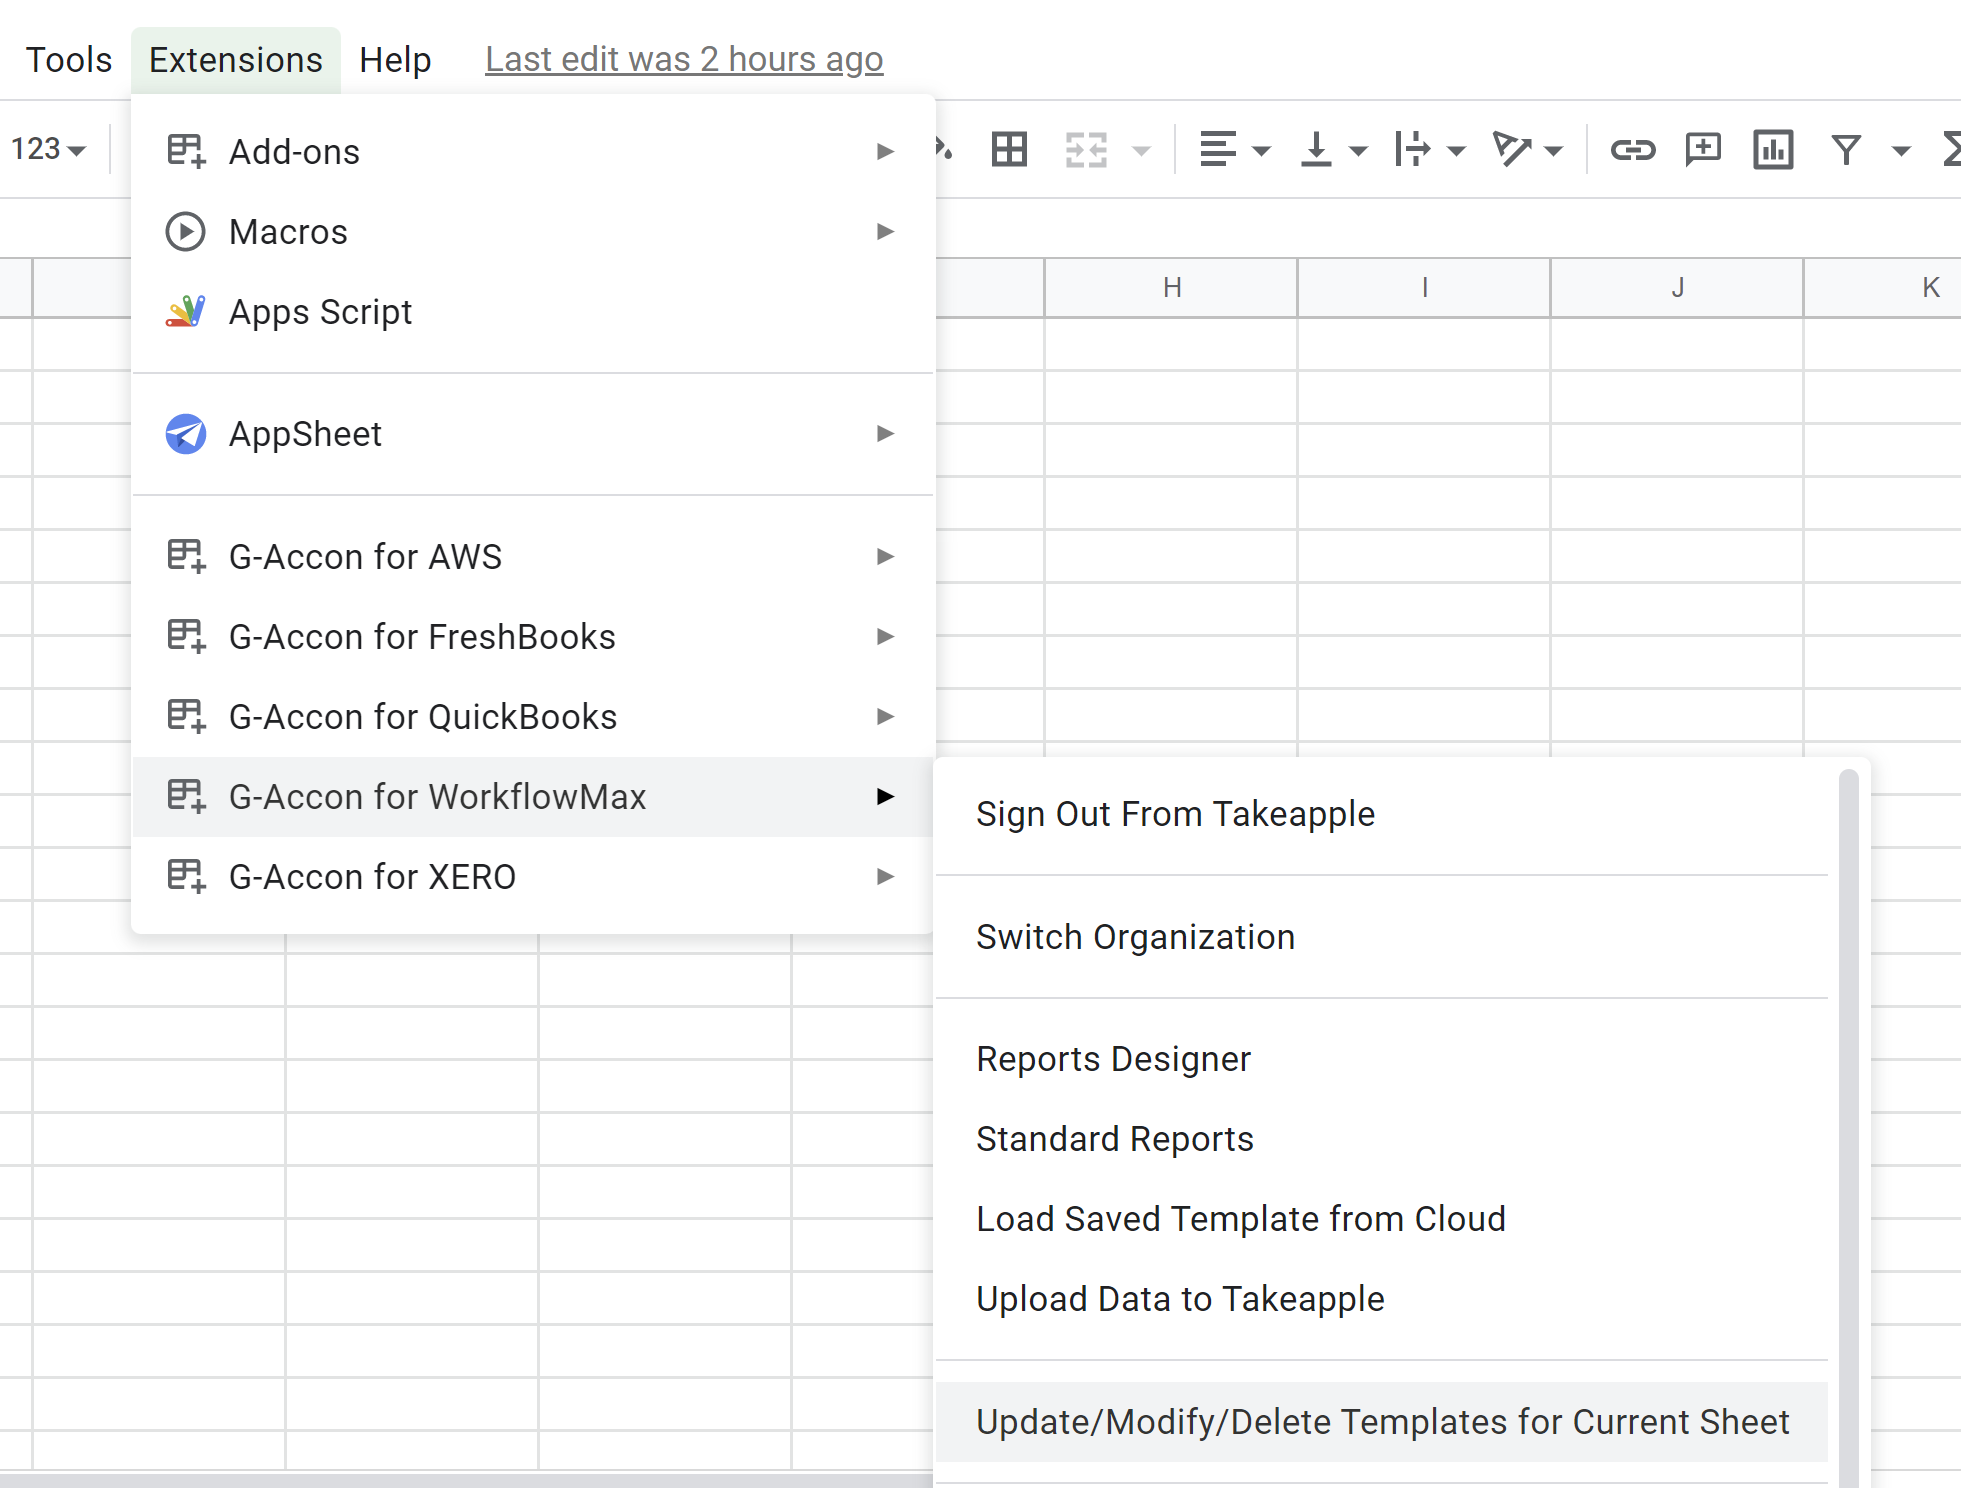
Task: Click the Macros play-circle icon
Action: 186,232
